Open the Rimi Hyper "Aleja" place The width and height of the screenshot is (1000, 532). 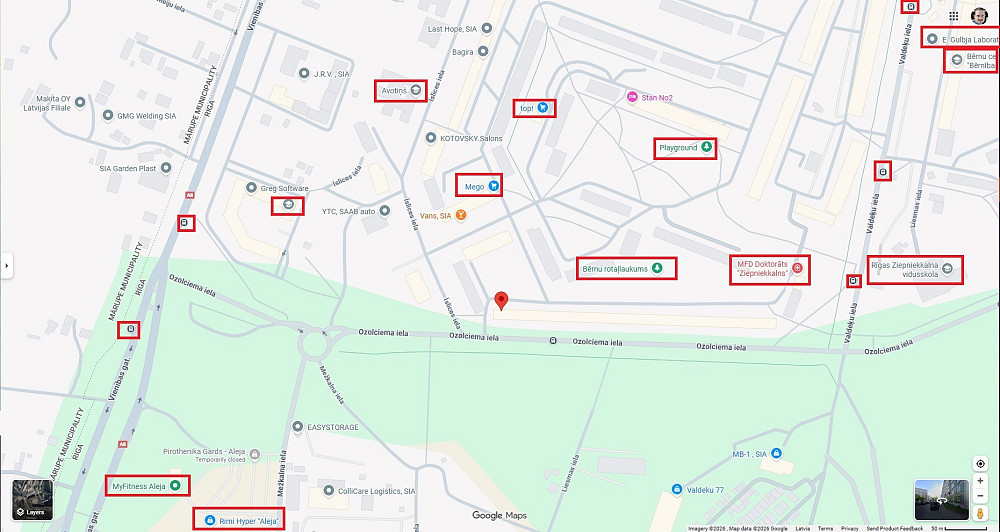coord(238,521)
